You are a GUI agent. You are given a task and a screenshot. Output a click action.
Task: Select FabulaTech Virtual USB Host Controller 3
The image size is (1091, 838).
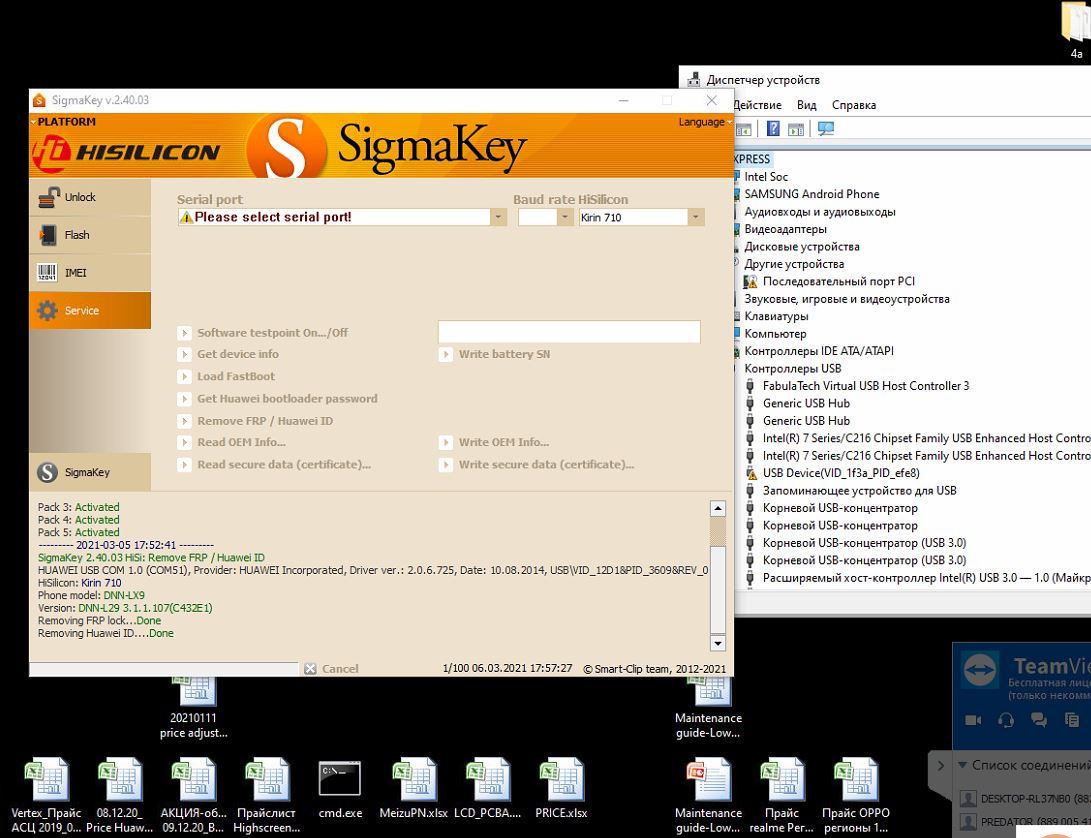[866, 386]
